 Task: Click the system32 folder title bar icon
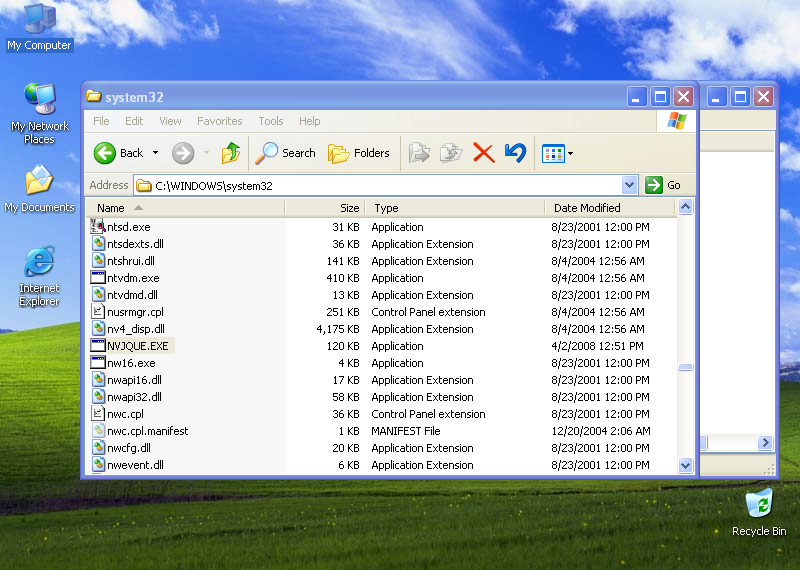(93, 96)
